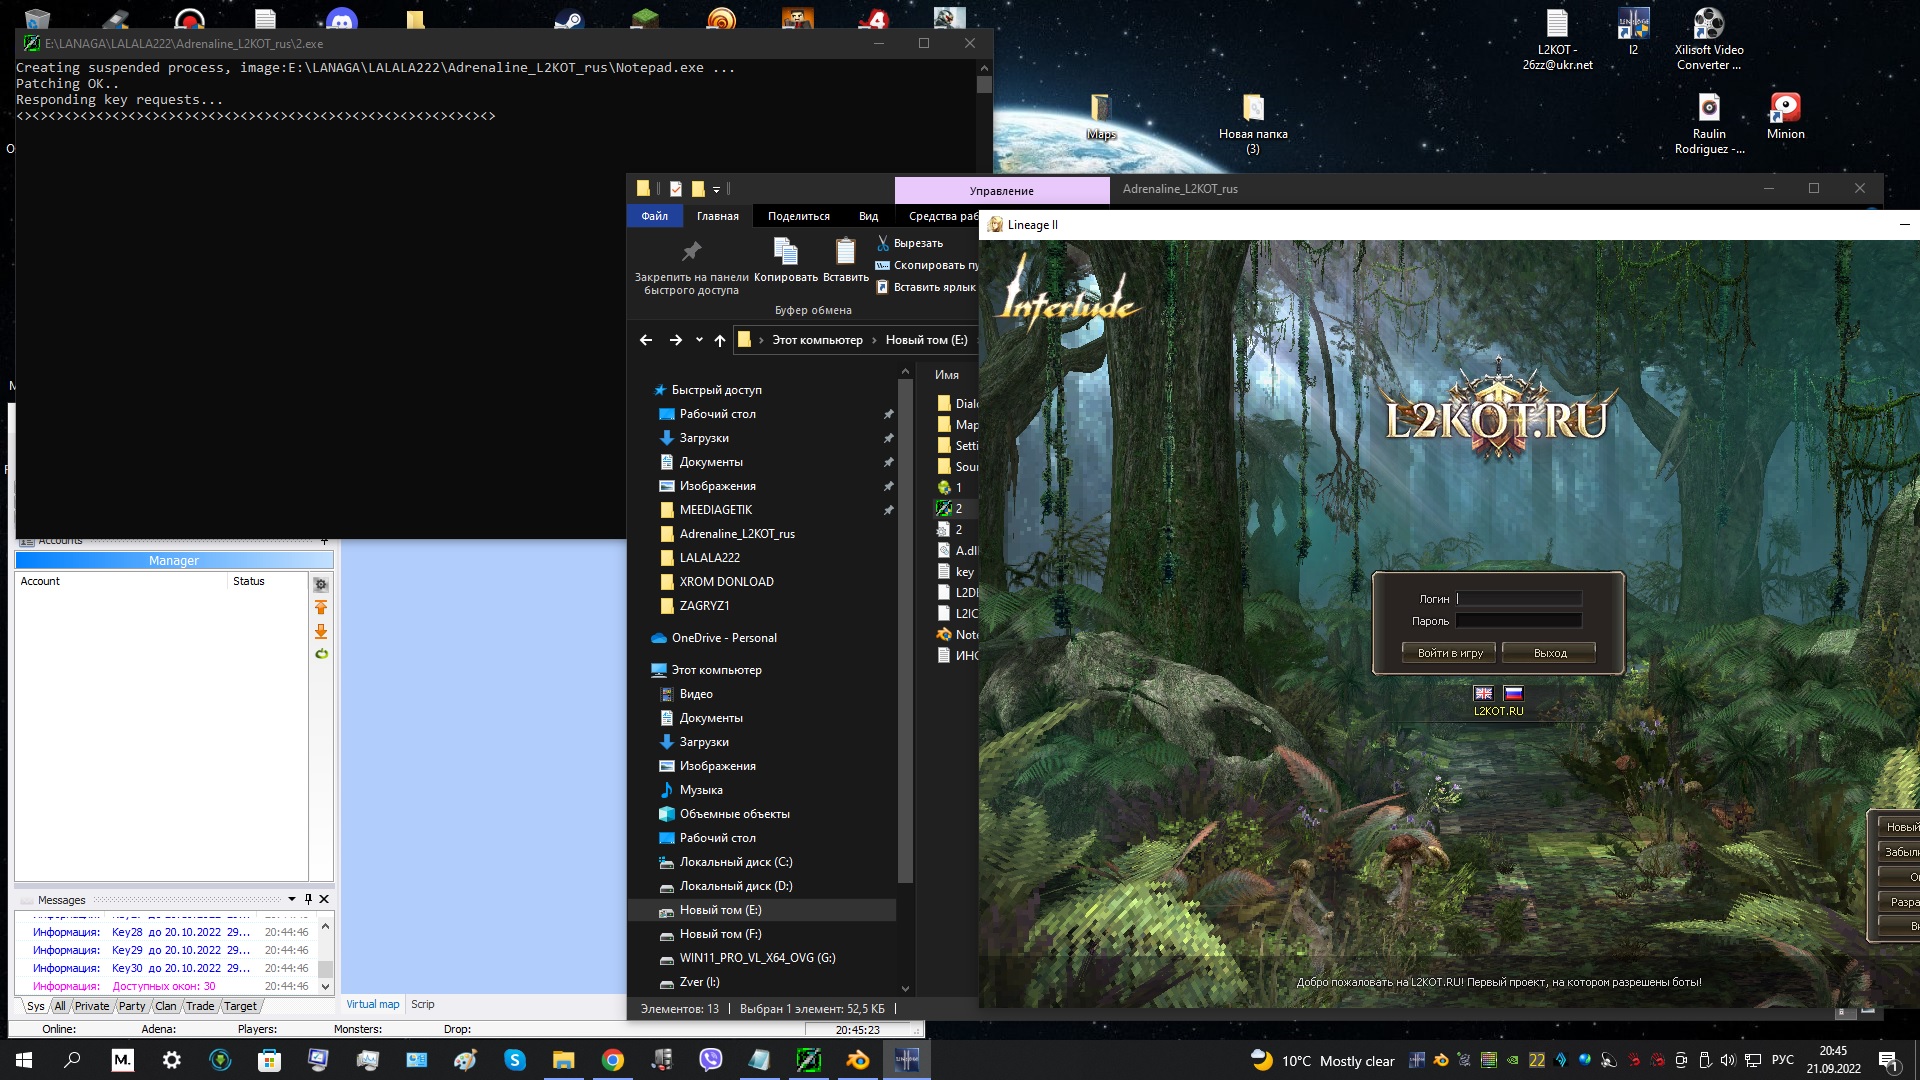The width and height of the screenshot is (1920, 1080).
Task: Click the Explorer Up arrow
Action: (x=720, y=340)
